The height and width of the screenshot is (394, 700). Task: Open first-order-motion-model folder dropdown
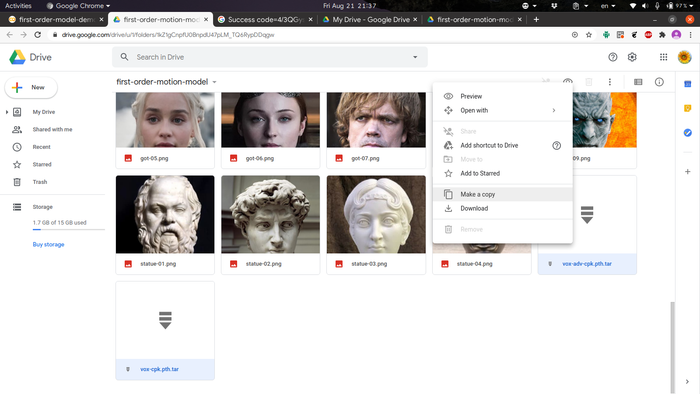pos(214,82)
